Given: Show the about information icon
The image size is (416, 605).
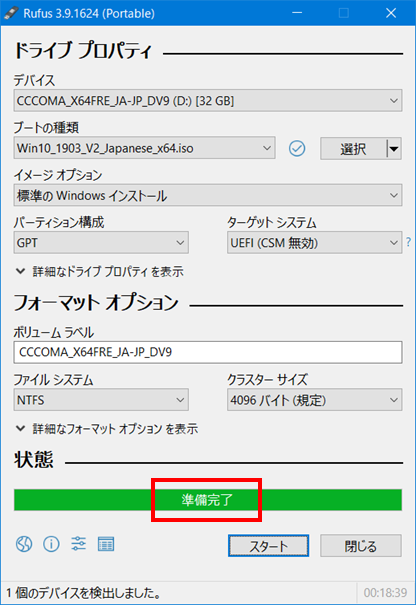Looking at the screenshot, I should [51, 544].
